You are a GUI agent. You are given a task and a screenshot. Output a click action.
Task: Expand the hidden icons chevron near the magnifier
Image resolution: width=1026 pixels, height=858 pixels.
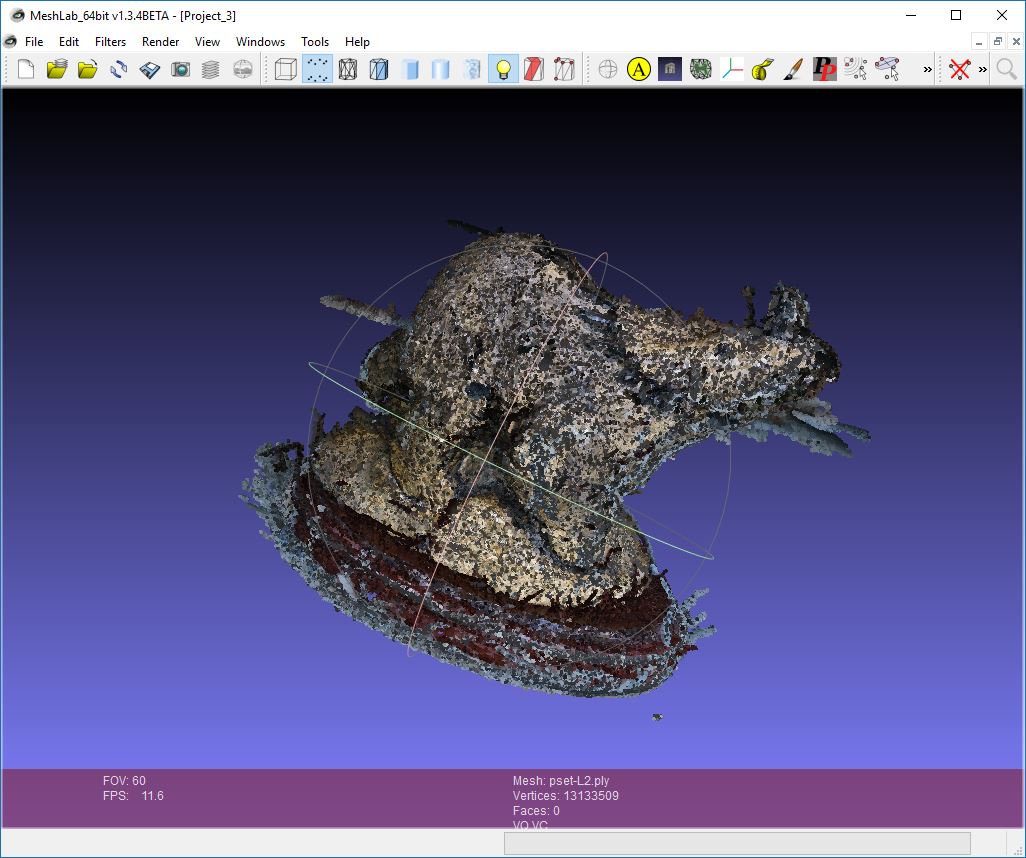point(985,69)
